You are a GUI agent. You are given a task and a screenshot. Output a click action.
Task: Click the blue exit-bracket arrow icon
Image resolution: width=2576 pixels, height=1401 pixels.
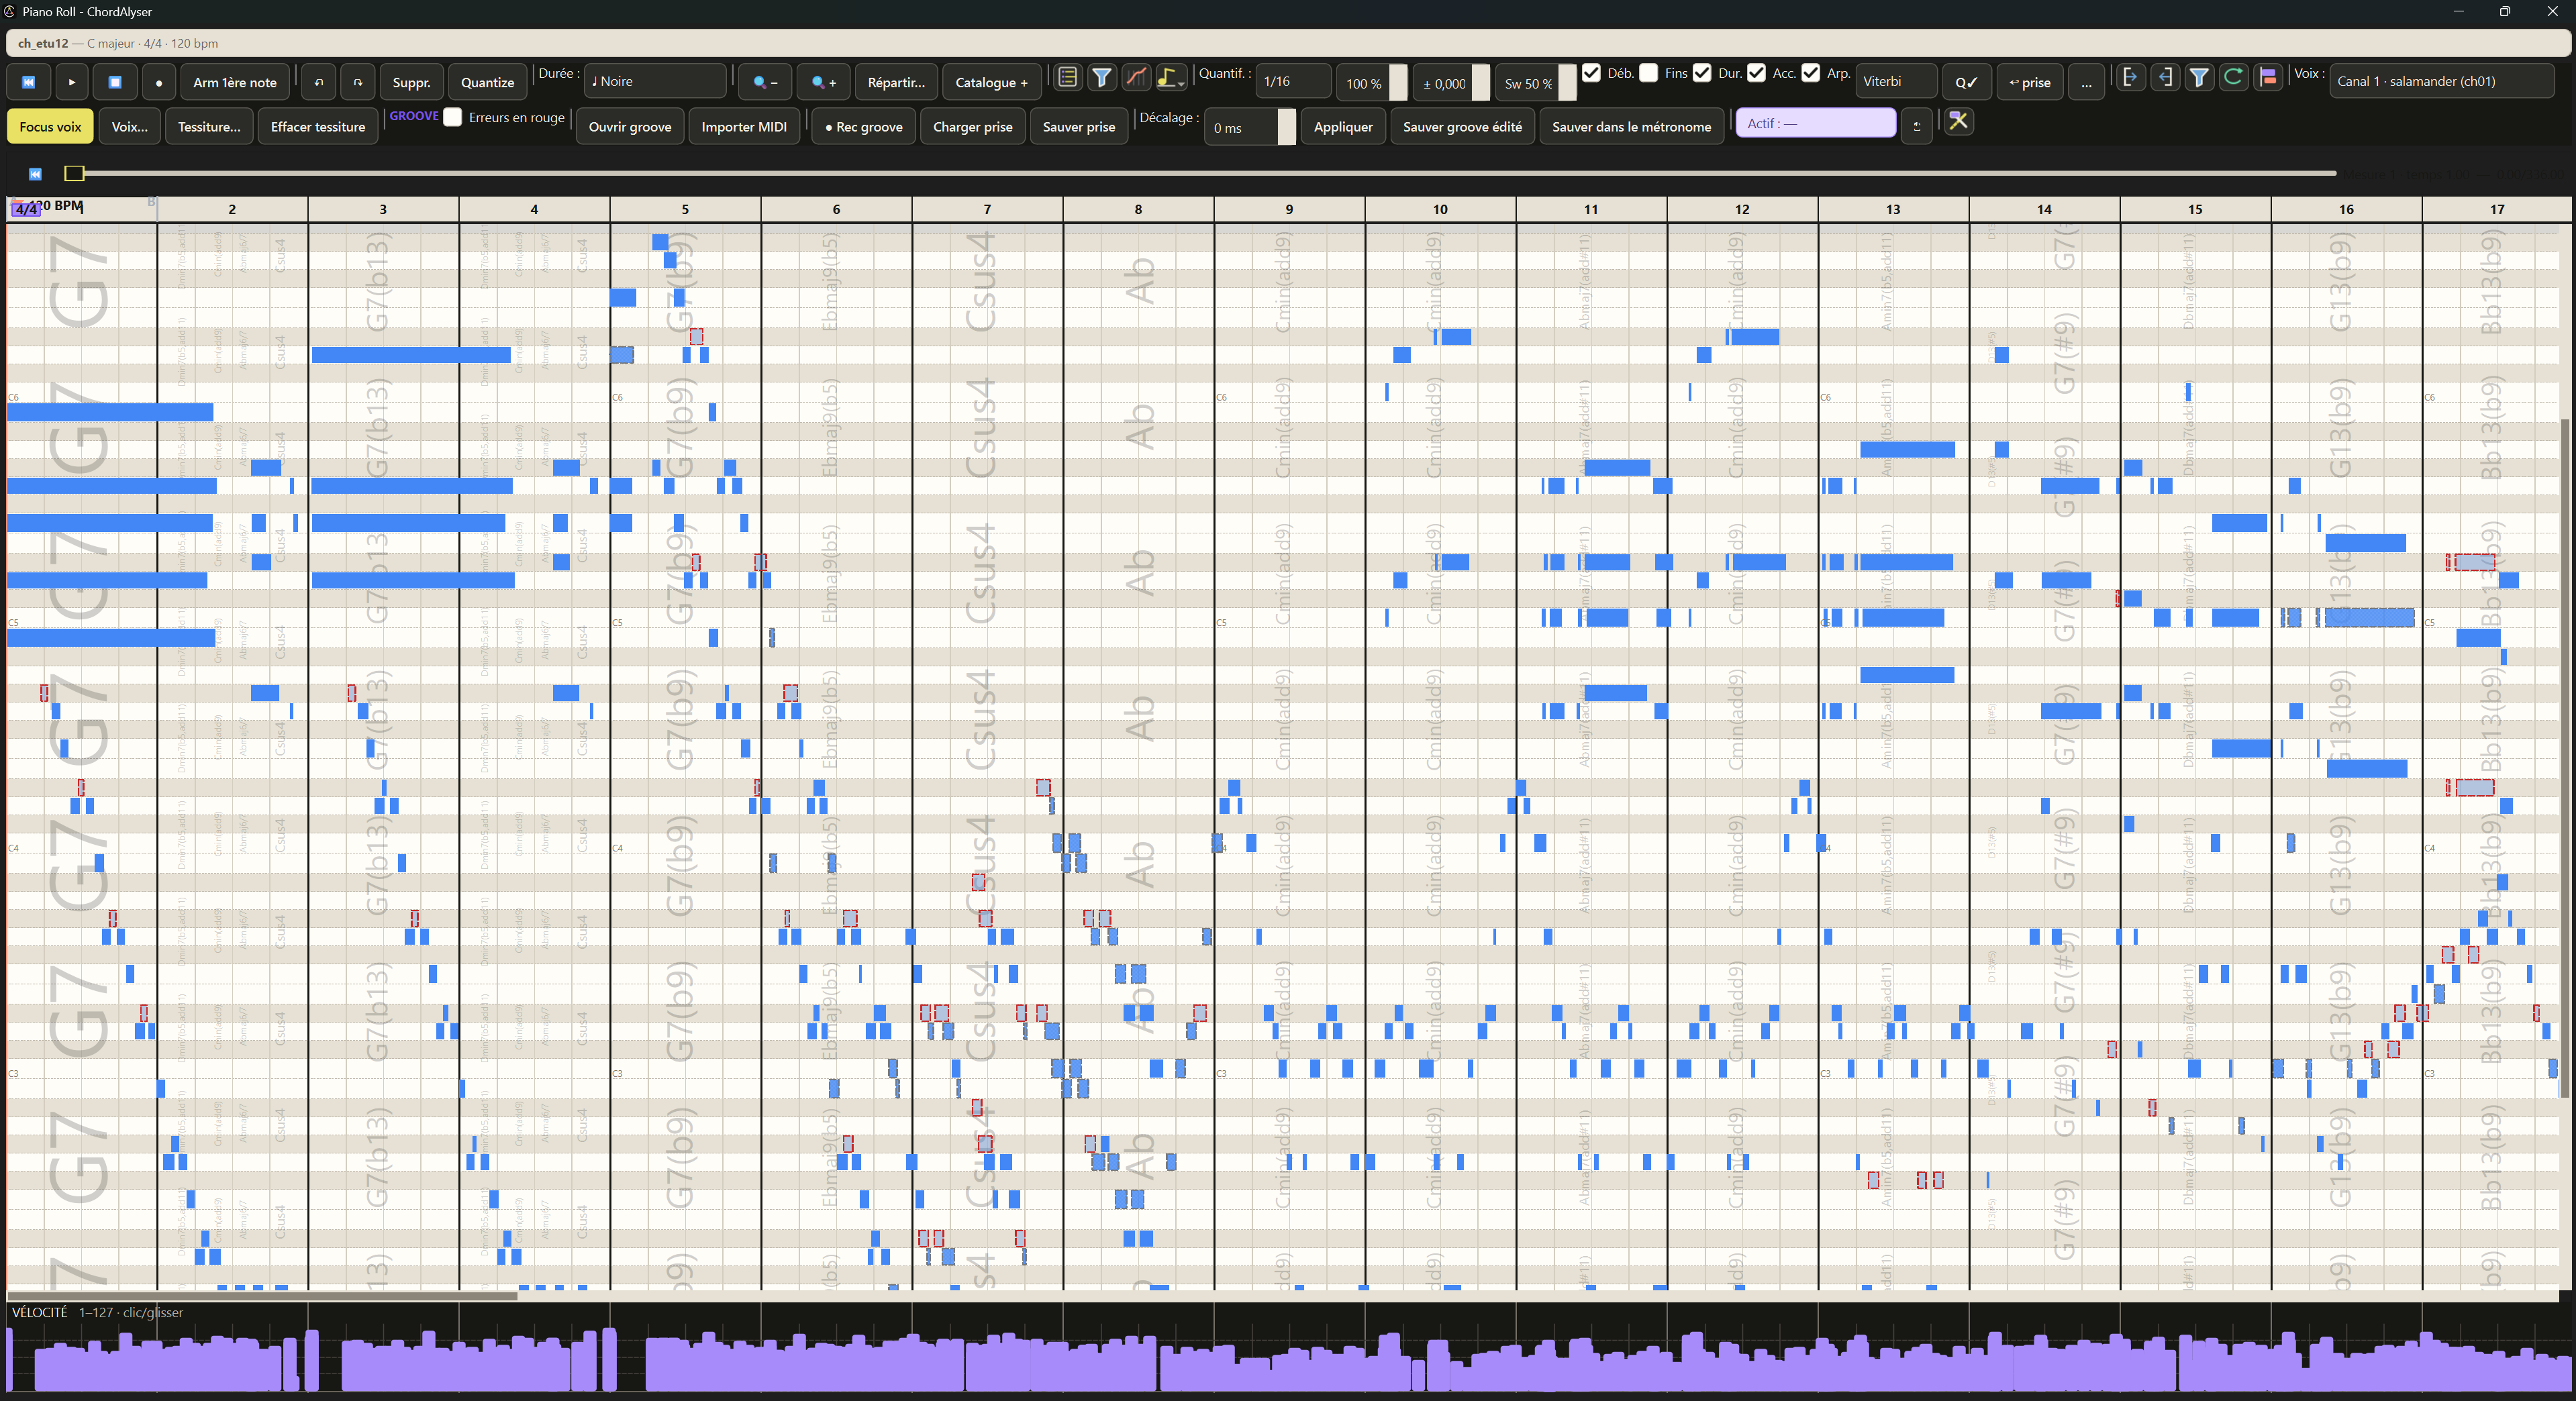click(x=2130, y=77)
